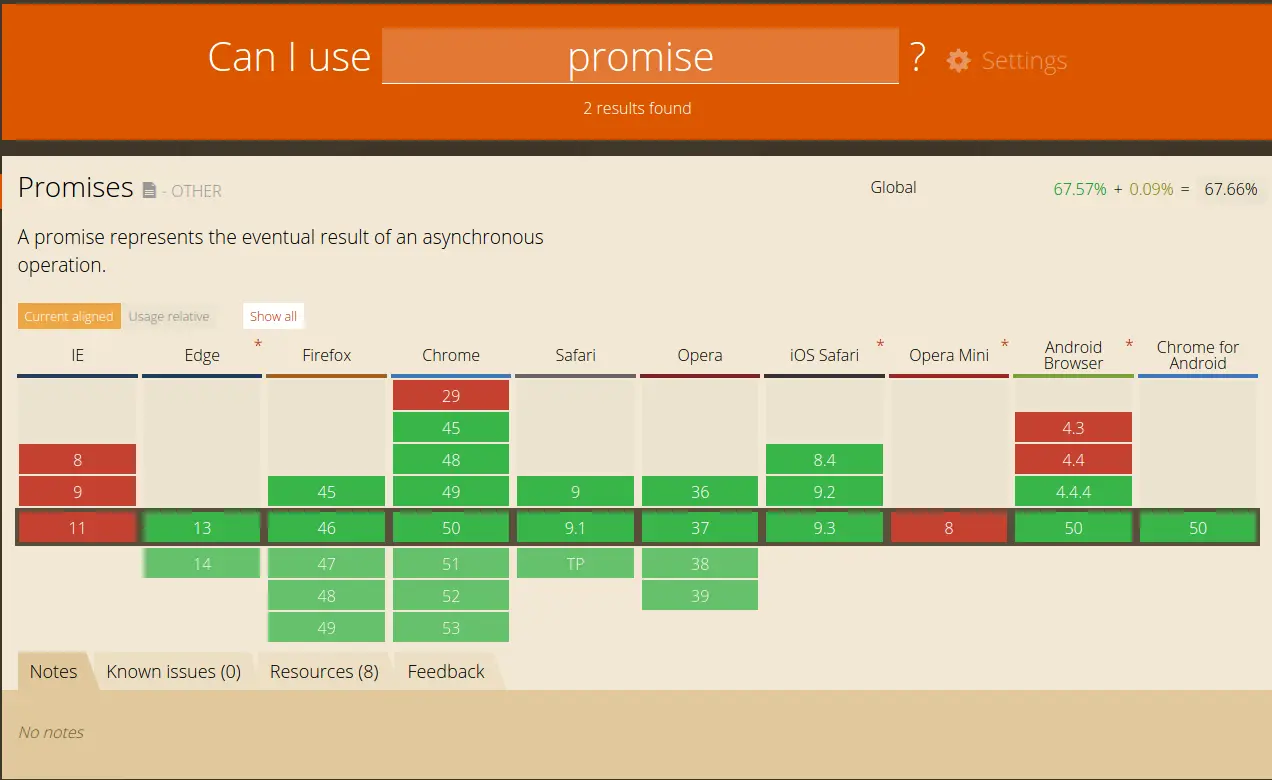Select the Chrome 53 version cell

[451, 628]
